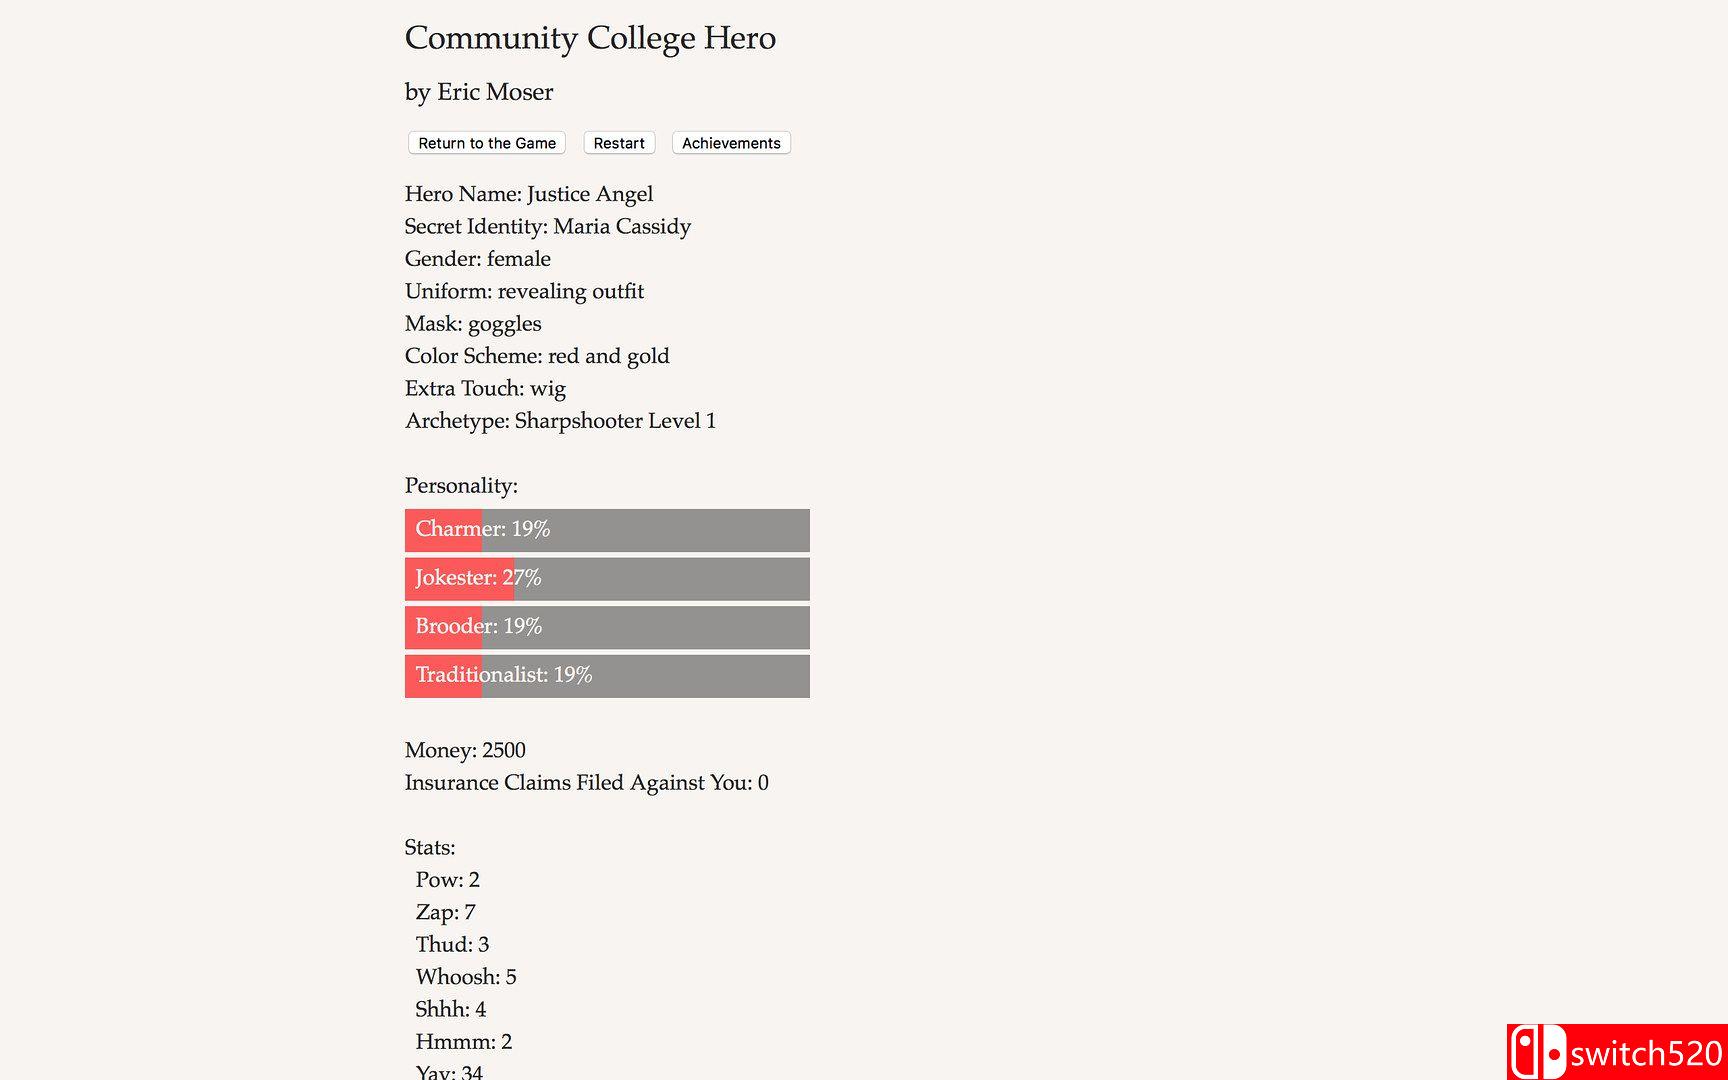Click the Traditionalist 19% personality bar
This screenshot has height=1080, width=1728.
click(607, 676)
